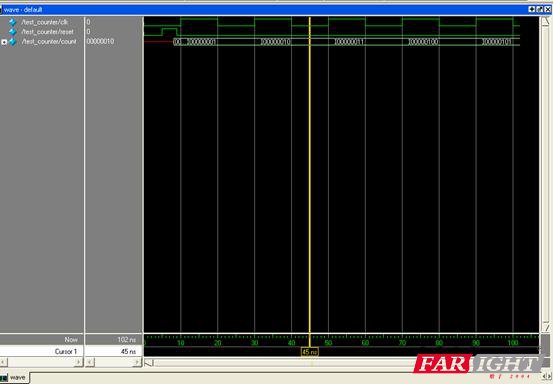Click the count value 00000010 in values column
This screenshot has width=553, height=384.
coord(100,42)
